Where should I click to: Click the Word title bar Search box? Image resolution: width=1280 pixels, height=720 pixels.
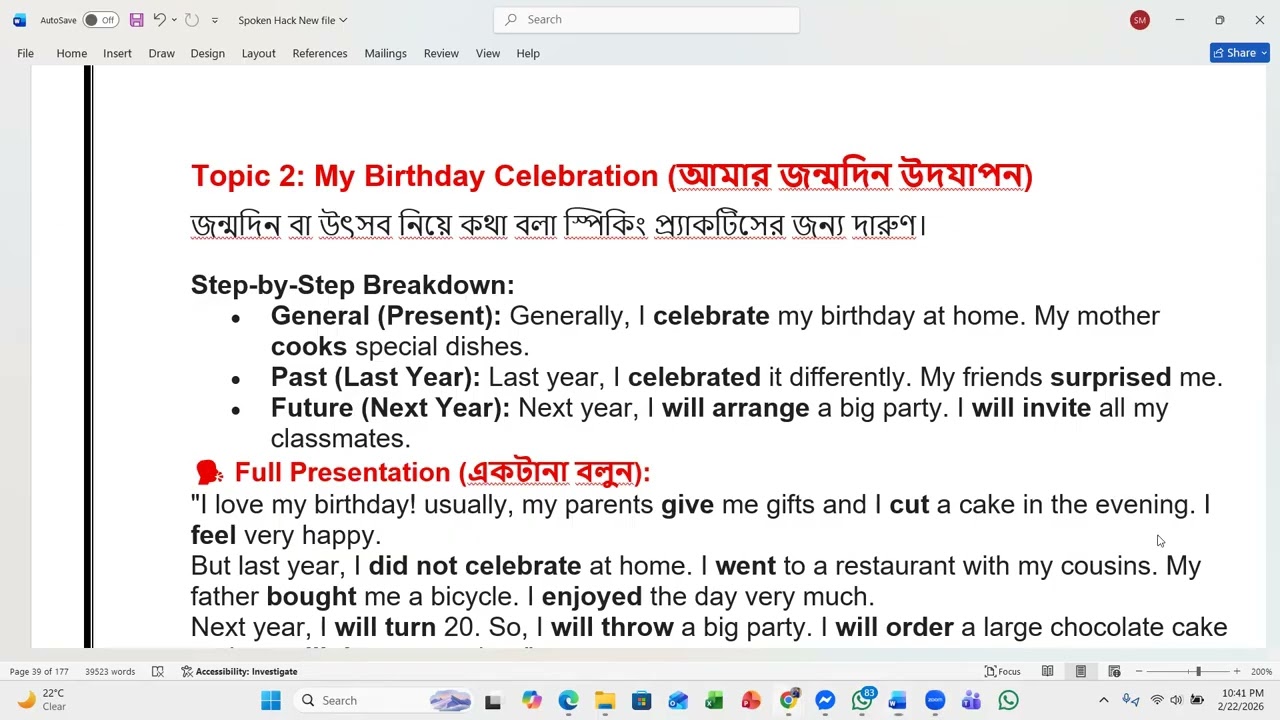point(646,19)
